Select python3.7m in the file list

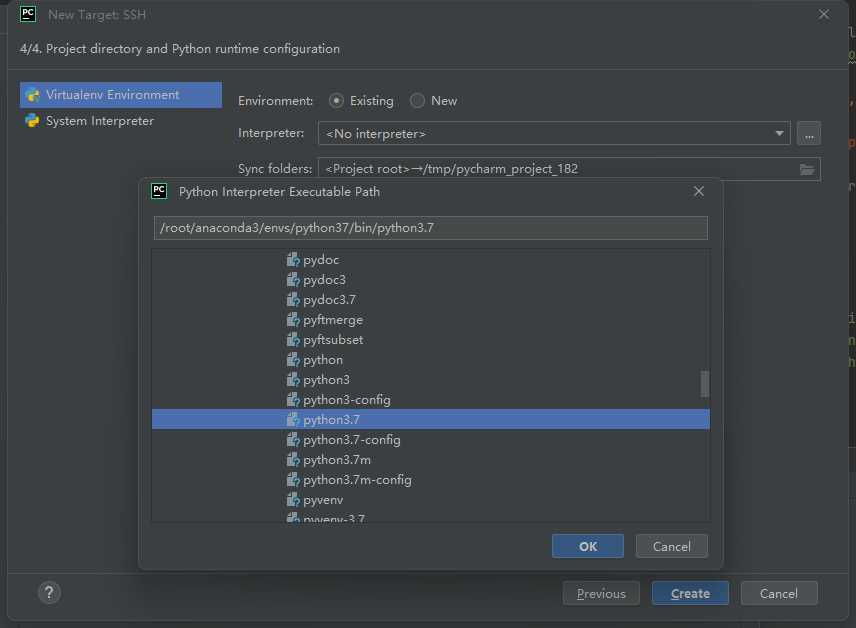336,460
